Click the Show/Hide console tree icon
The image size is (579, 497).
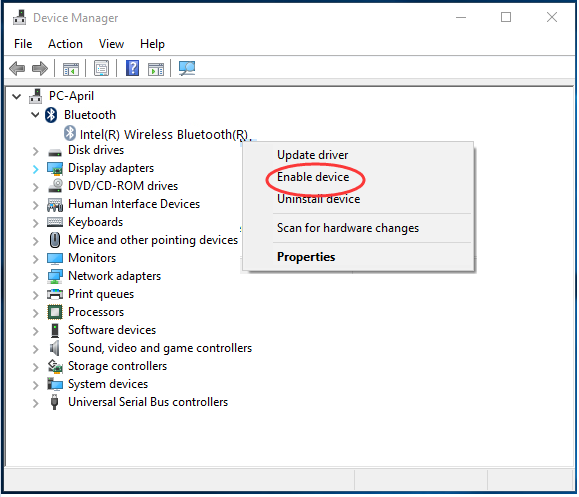click(71, 69)
